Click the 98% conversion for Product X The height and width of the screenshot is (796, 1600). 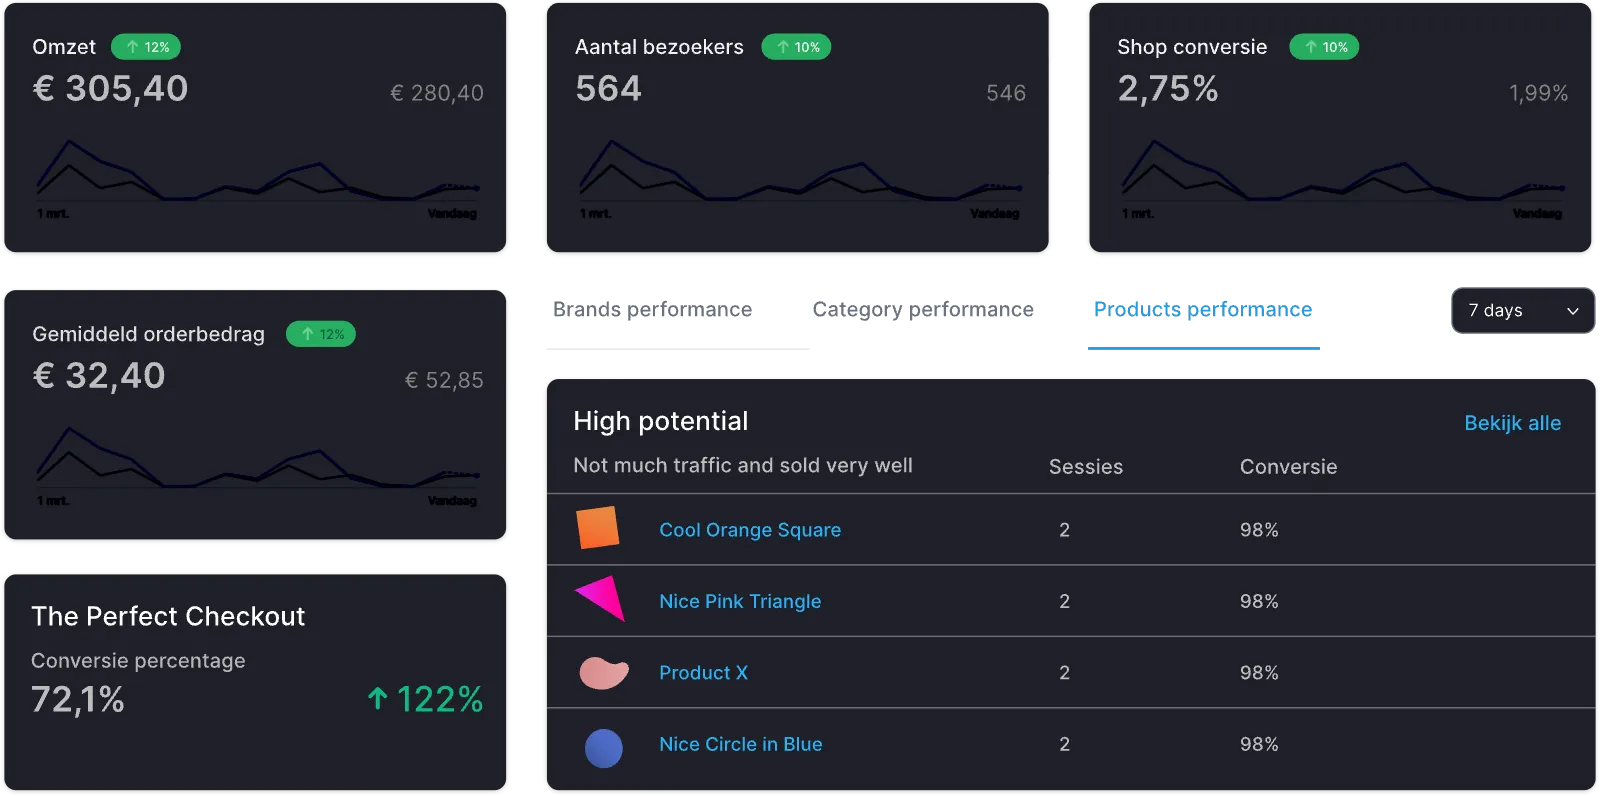coord(1259,673)
